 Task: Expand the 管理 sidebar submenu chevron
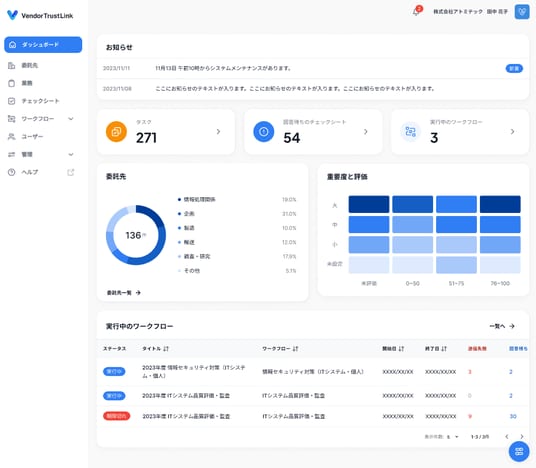point(71,155)
